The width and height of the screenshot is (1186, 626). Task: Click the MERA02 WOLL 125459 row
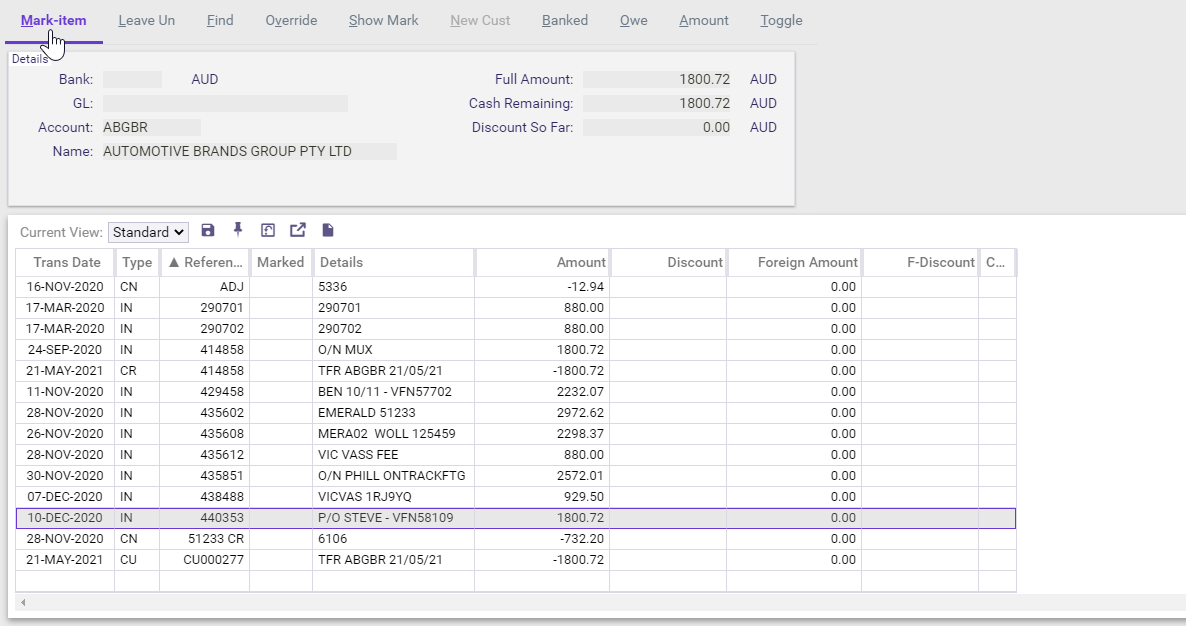[516, 434]
